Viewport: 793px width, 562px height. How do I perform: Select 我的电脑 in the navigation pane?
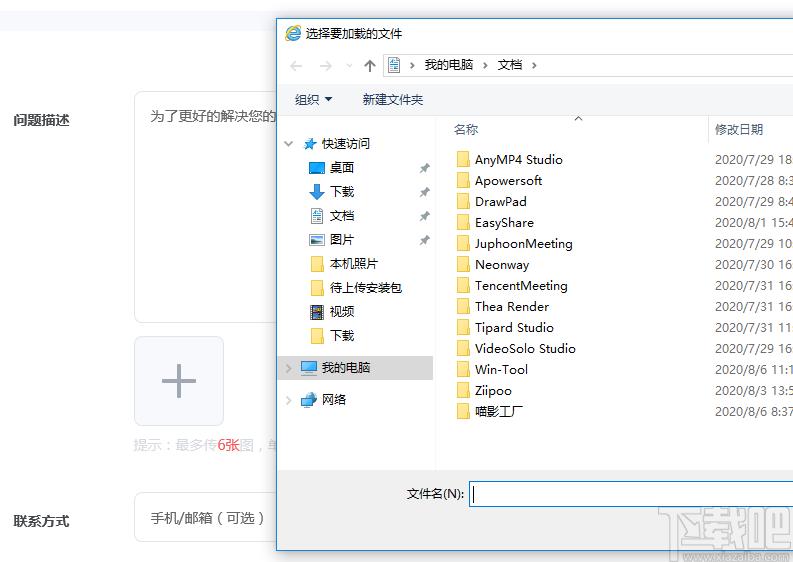(x=346, y=367)
